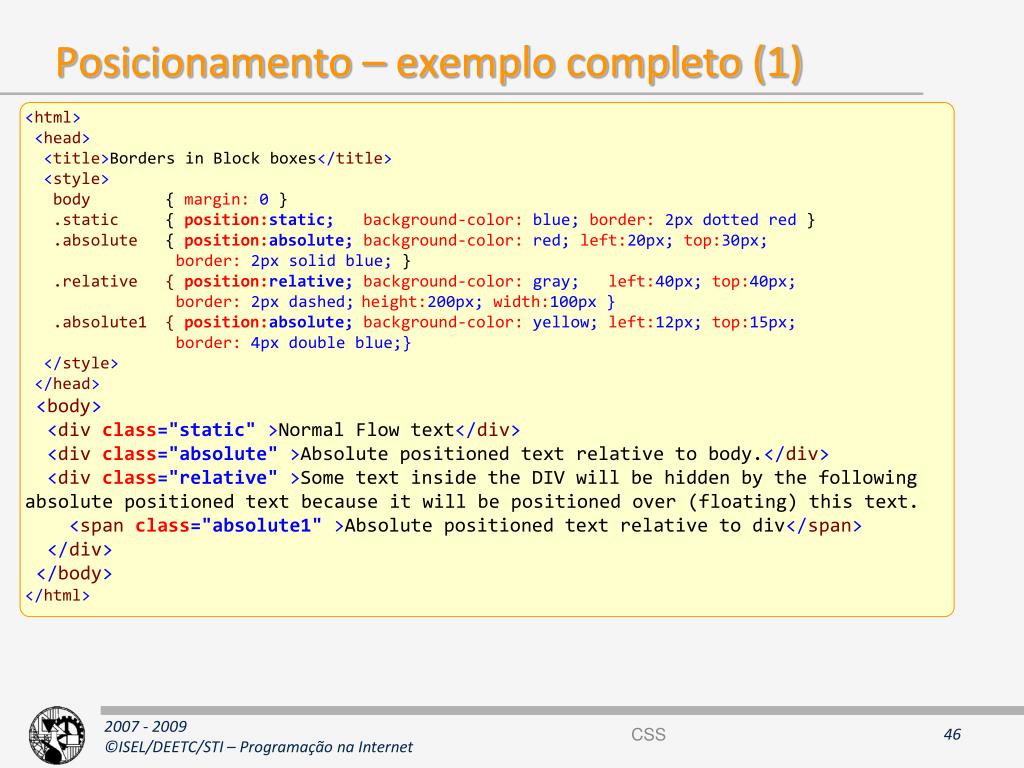Click the 'CSS' footer label

coord(648,735)
